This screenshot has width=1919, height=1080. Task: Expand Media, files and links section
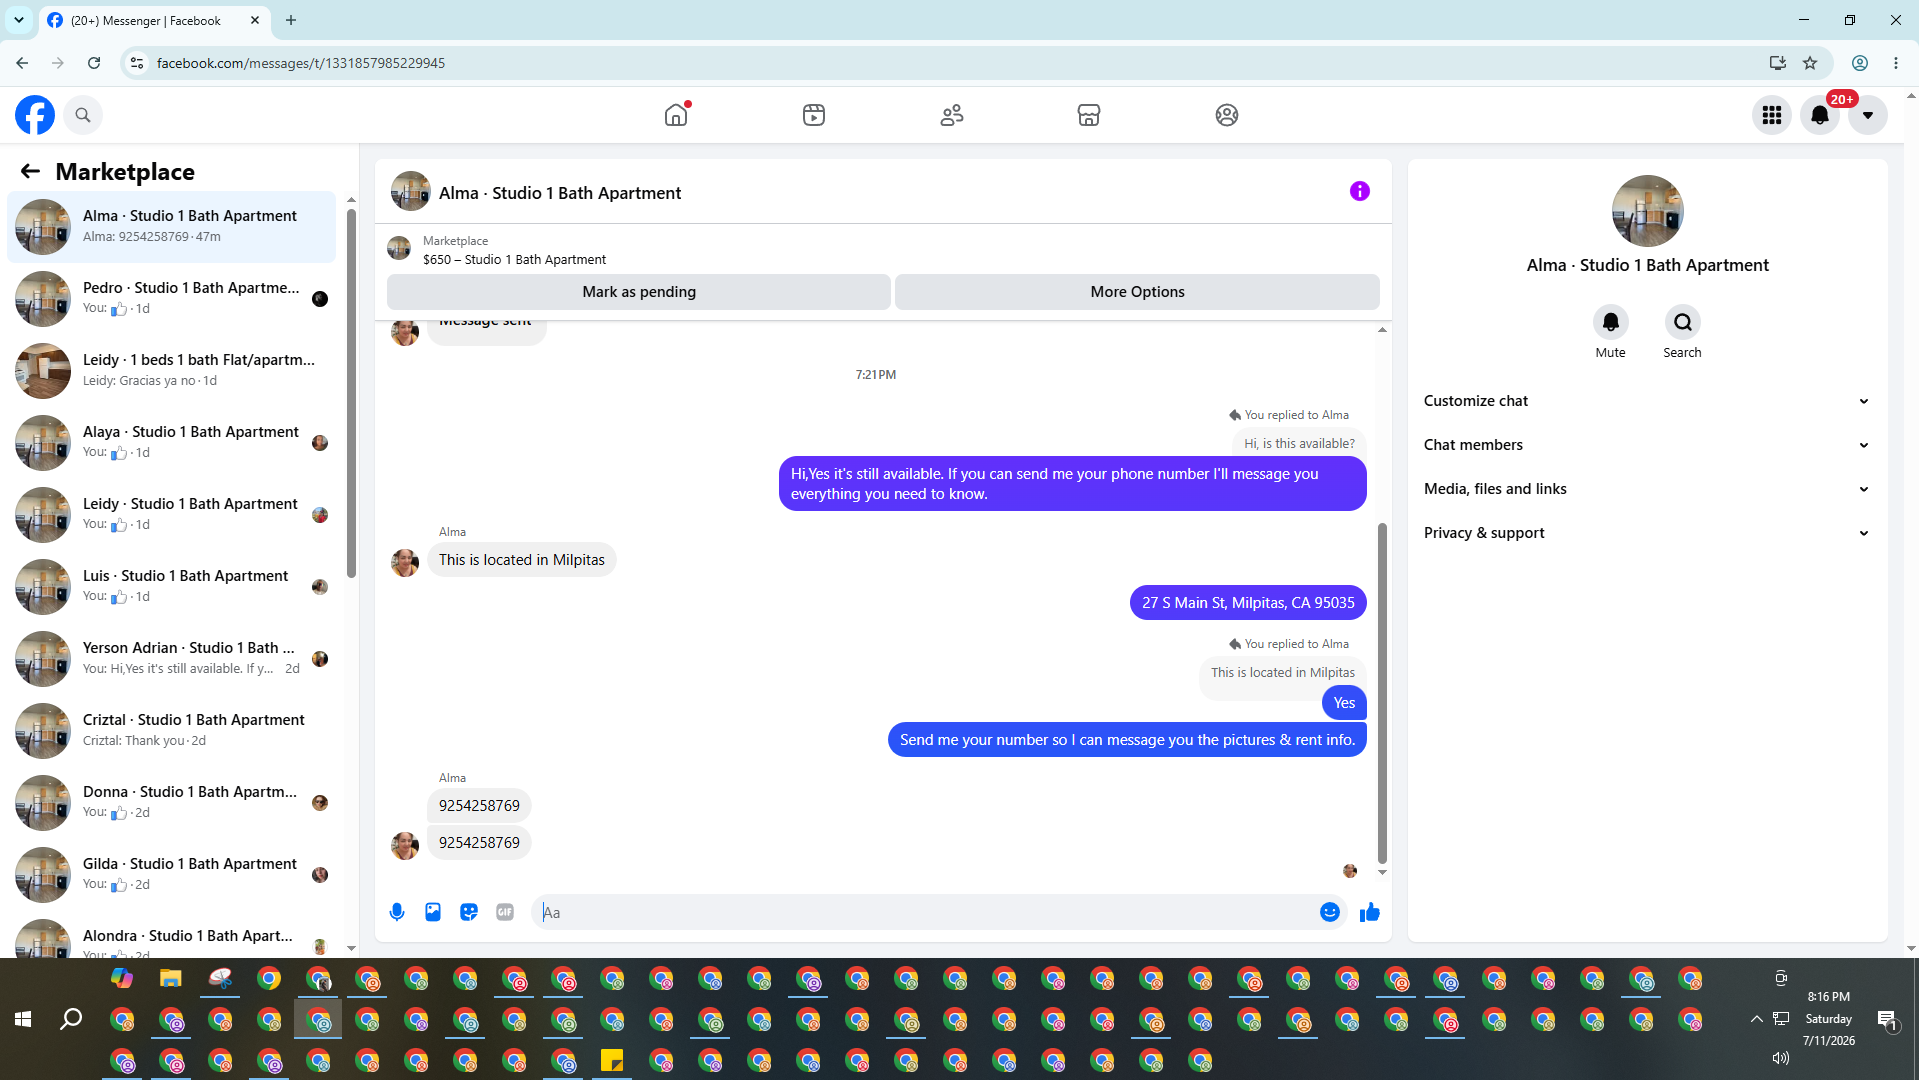coord(1647,489)
